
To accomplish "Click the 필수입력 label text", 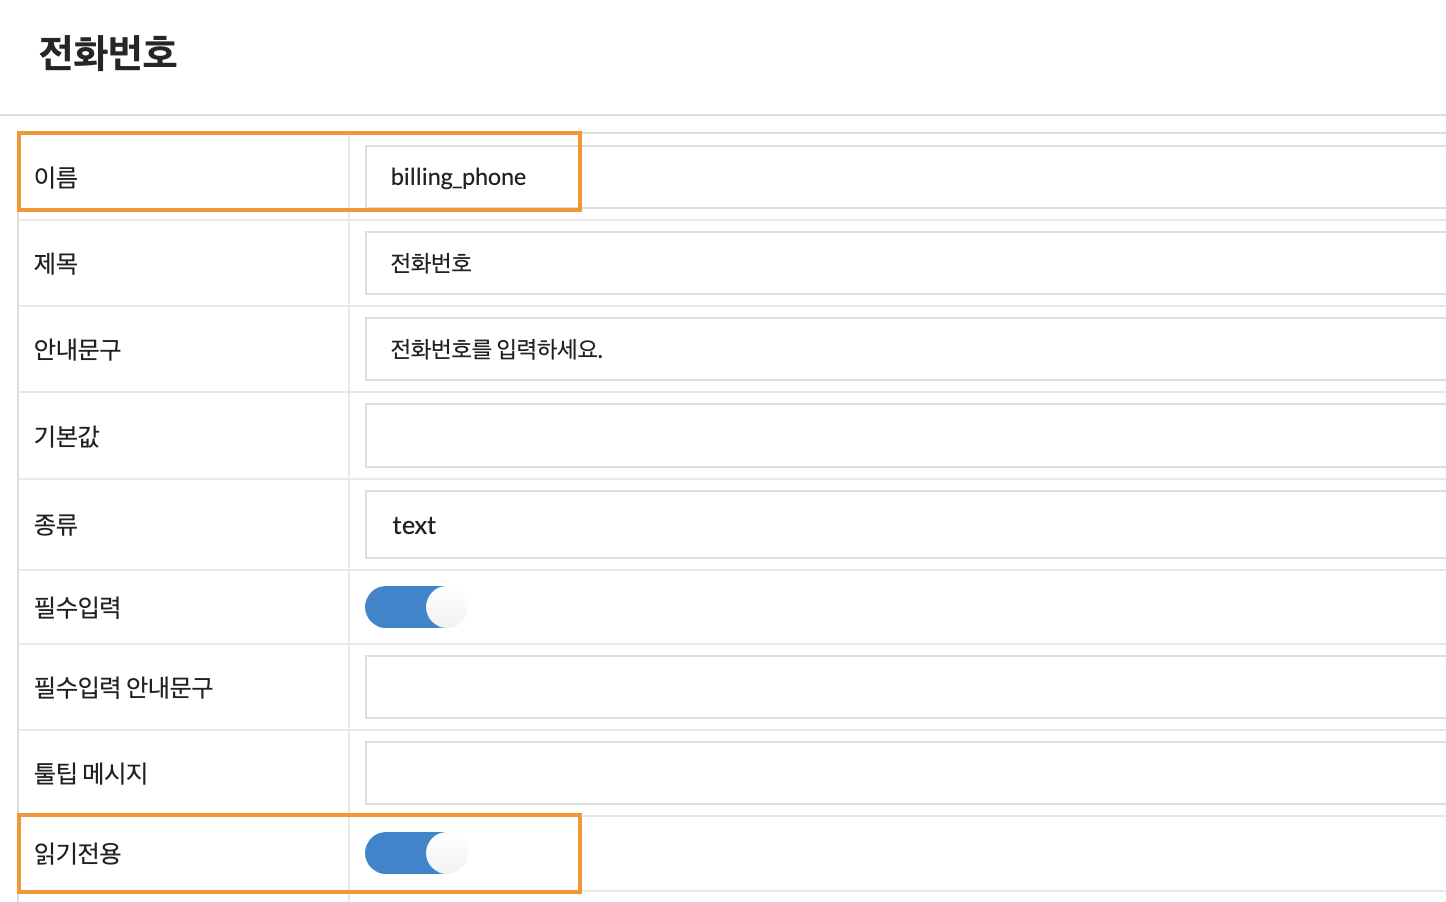I will [x=78, y=607].
